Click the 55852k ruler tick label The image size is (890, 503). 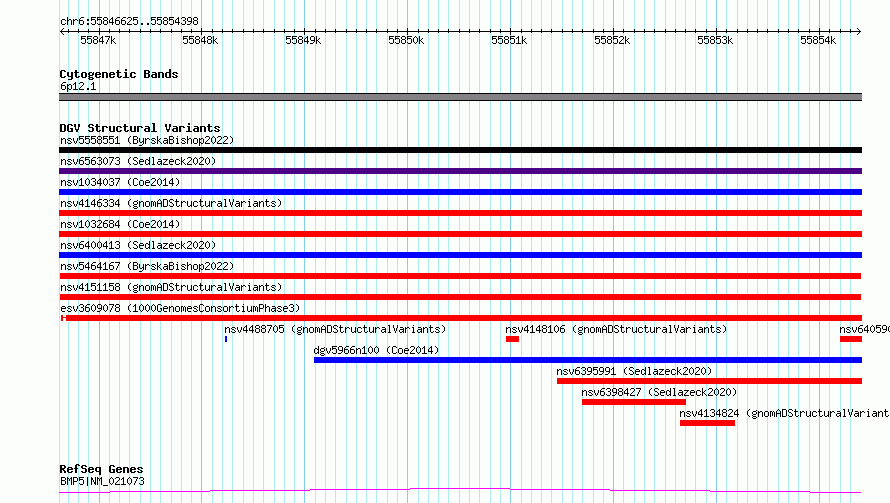[612, 40]
